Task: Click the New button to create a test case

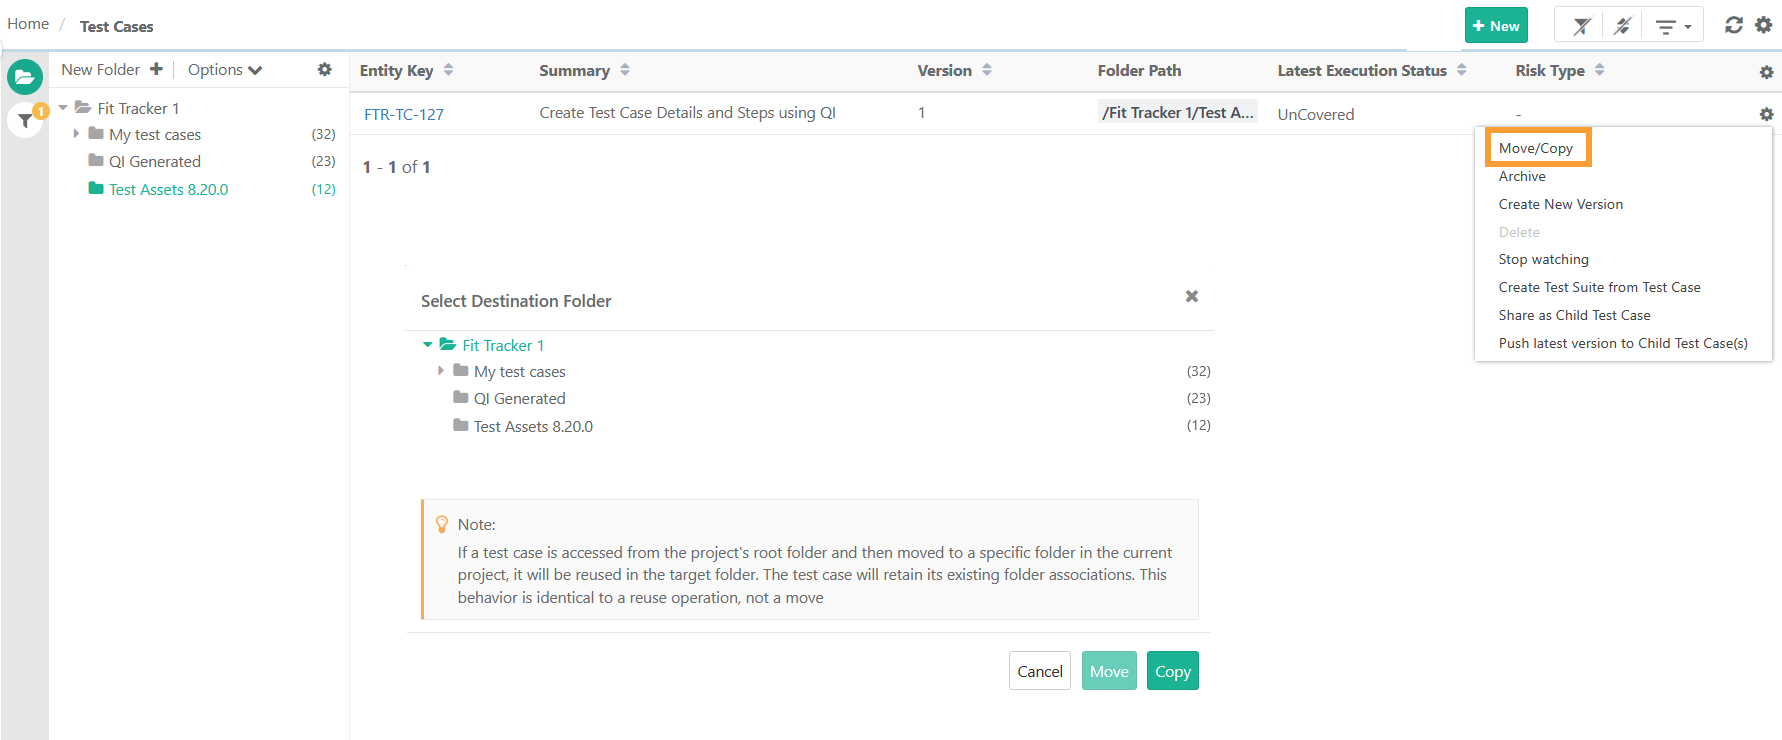Action: (1496, 26)
